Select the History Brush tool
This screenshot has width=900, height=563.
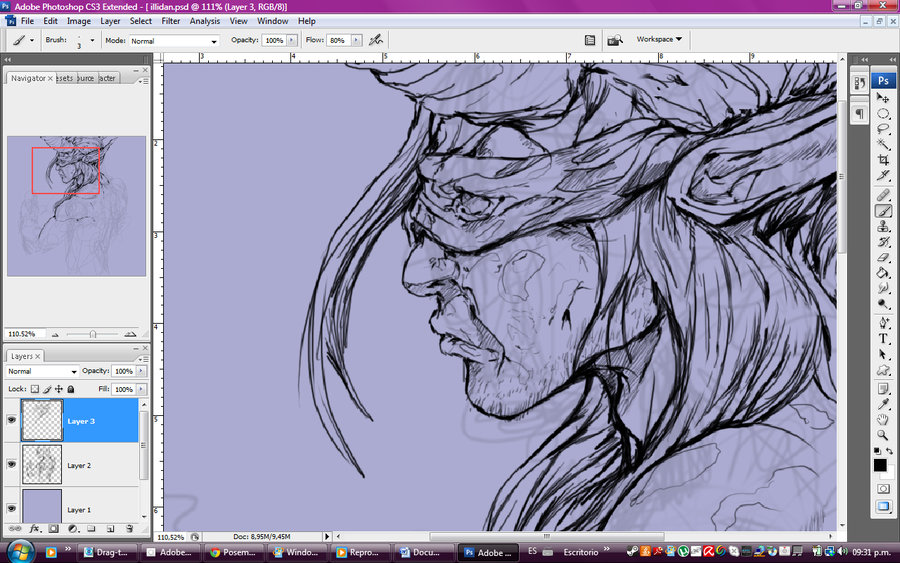pos(883,242)
